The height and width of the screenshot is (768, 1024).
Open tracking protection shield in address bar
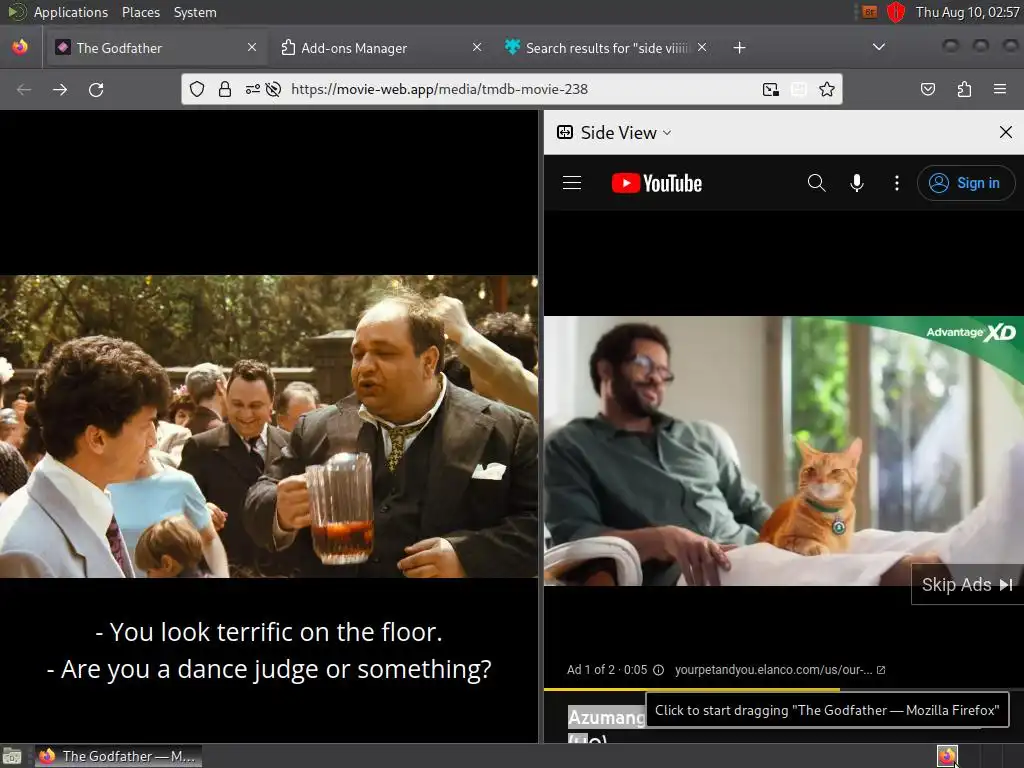point(197,89)
